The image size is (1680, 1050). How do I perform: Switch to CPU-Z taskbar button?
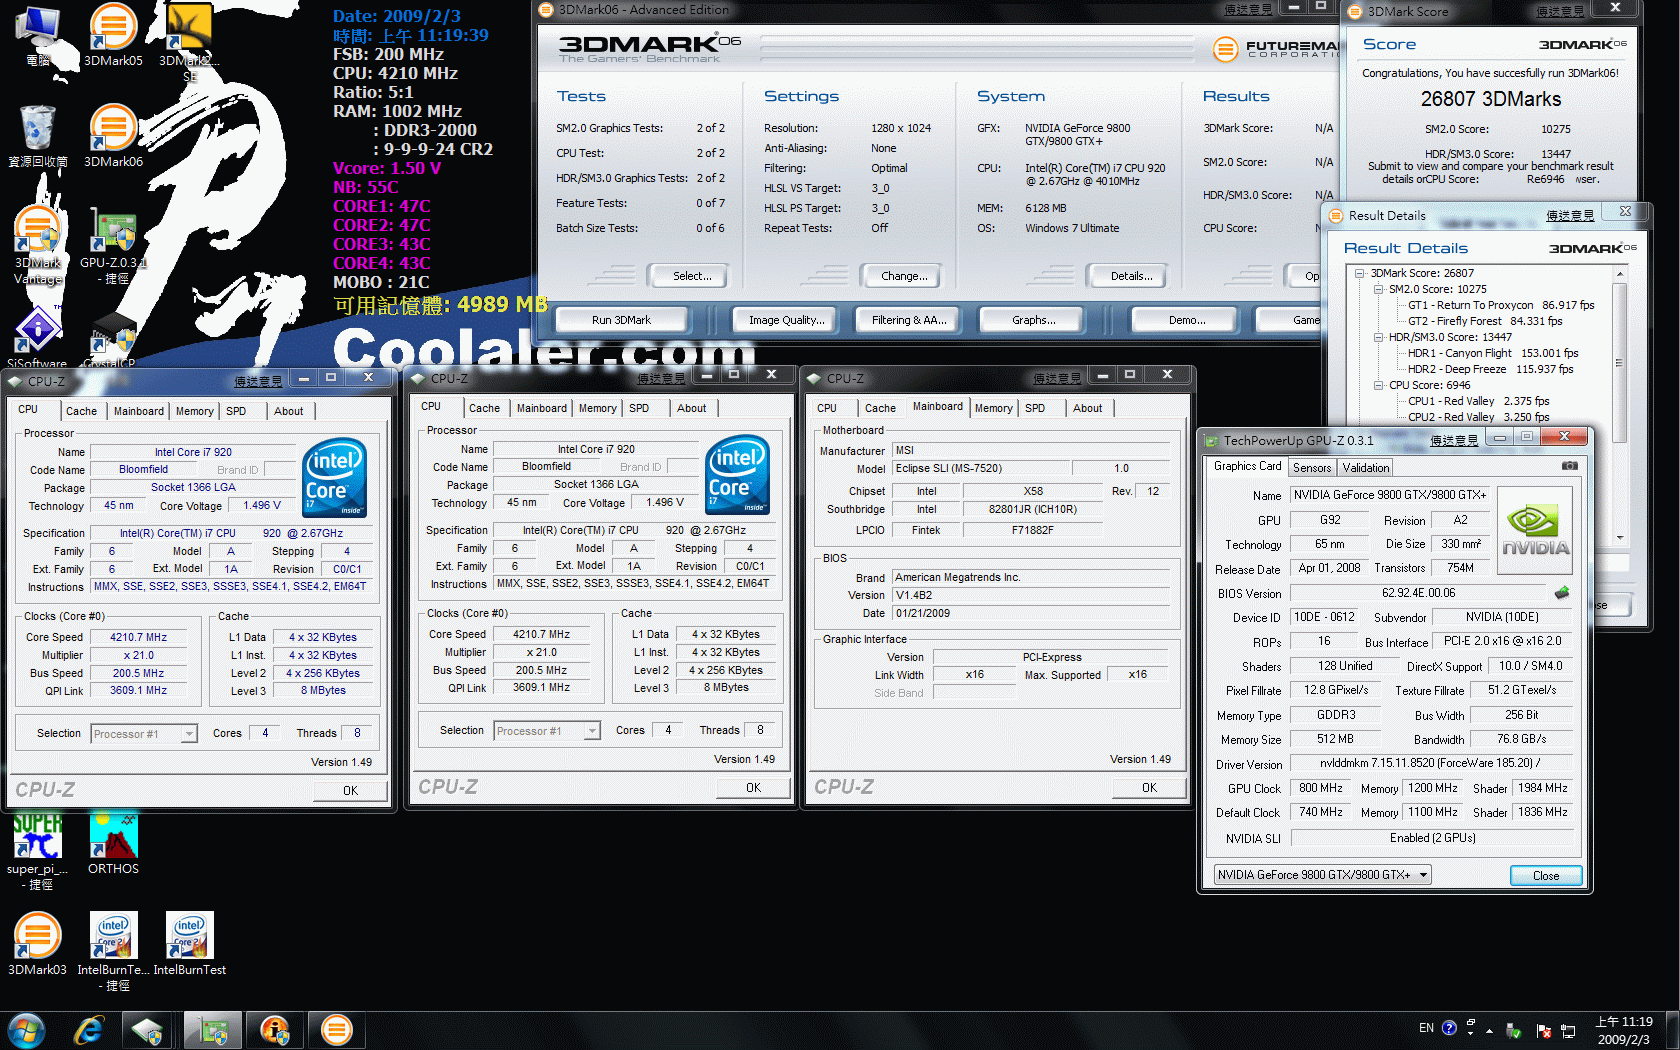[x=149, y=1030]
